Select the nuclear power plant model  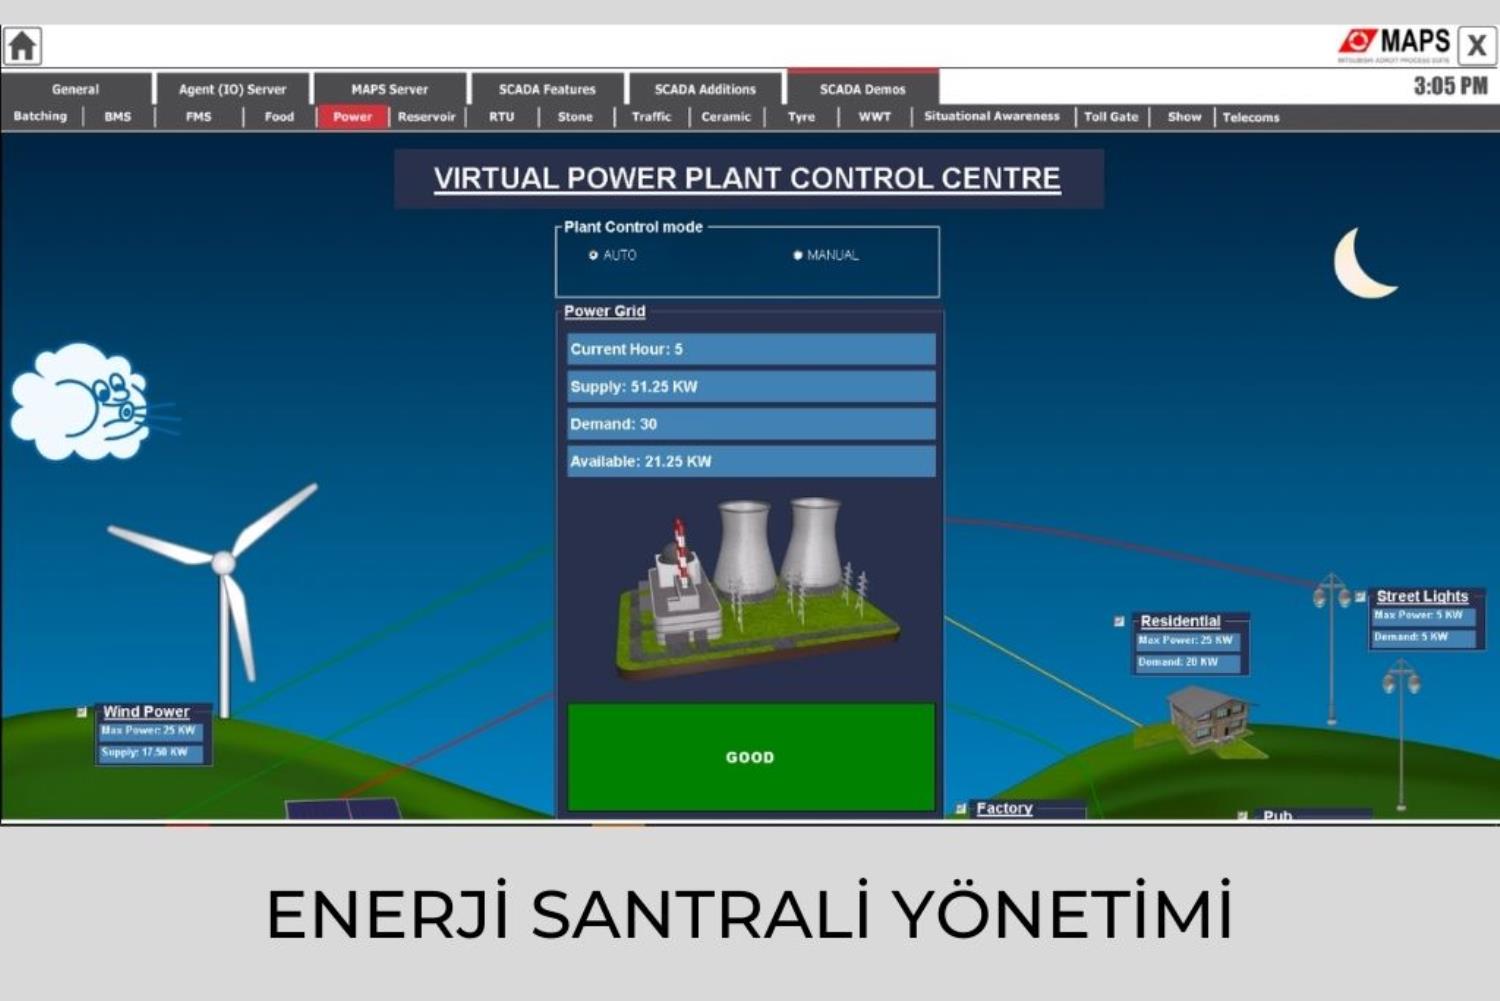click(756, 588)
